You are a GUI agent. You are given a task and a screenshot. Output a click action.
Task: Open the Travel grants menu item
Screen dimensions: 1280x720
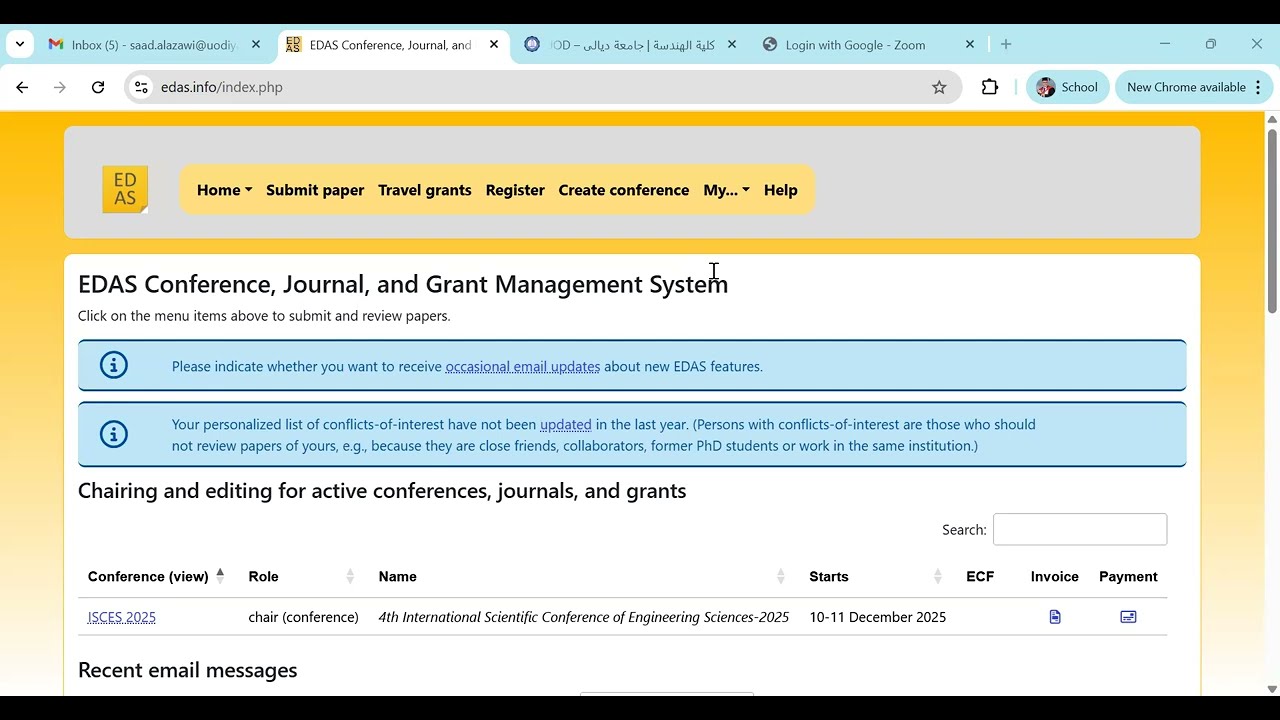pyautogui.click(x=425, y=190)
